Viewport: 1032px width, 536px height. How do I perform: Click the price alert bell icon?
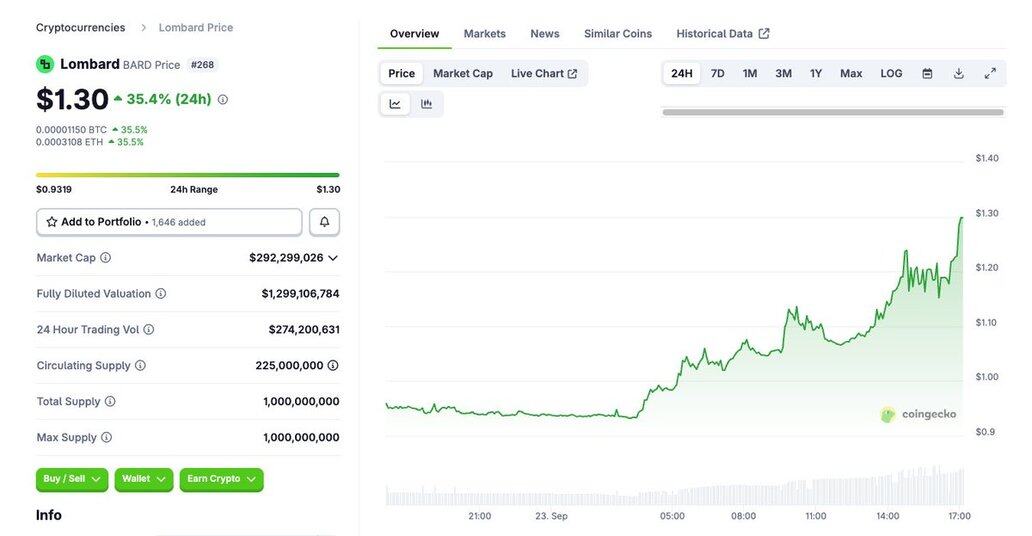[x=324, y=222]
